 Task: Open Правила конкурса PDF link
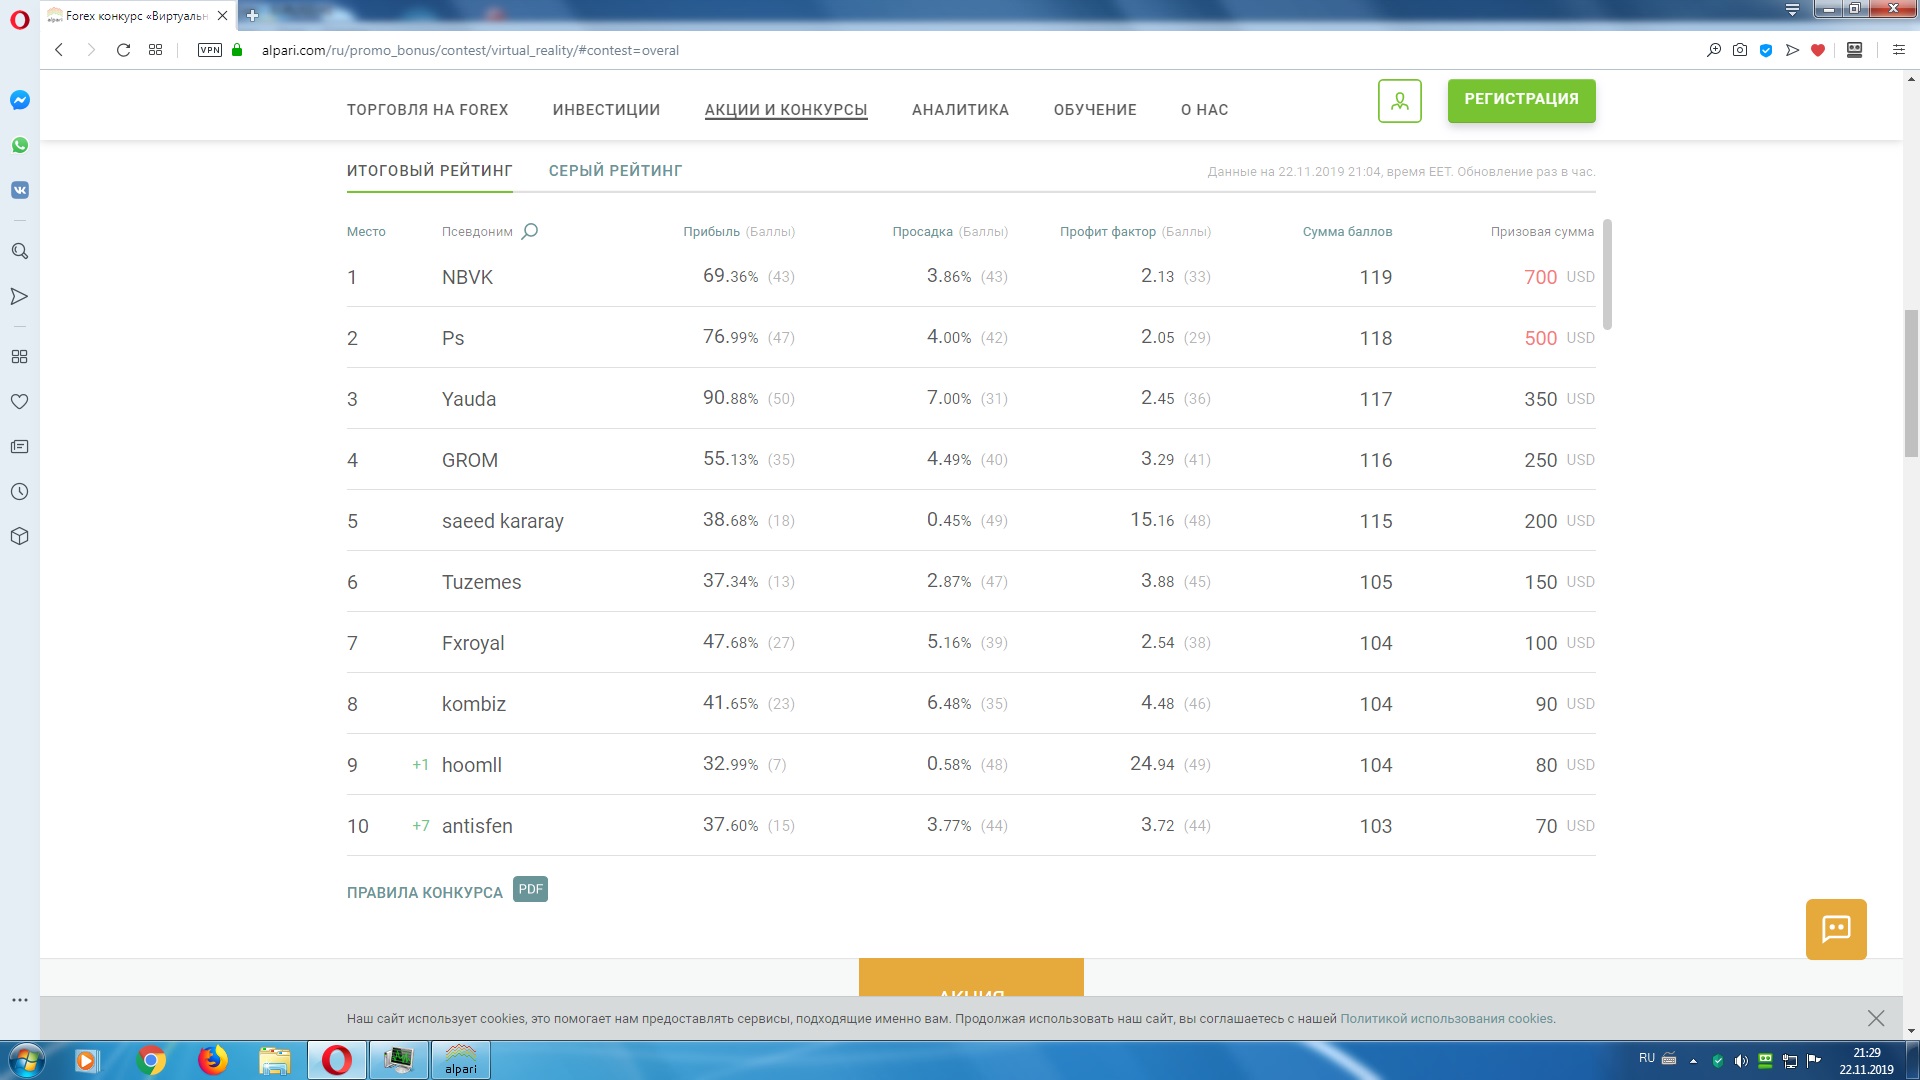click(425, 892)
